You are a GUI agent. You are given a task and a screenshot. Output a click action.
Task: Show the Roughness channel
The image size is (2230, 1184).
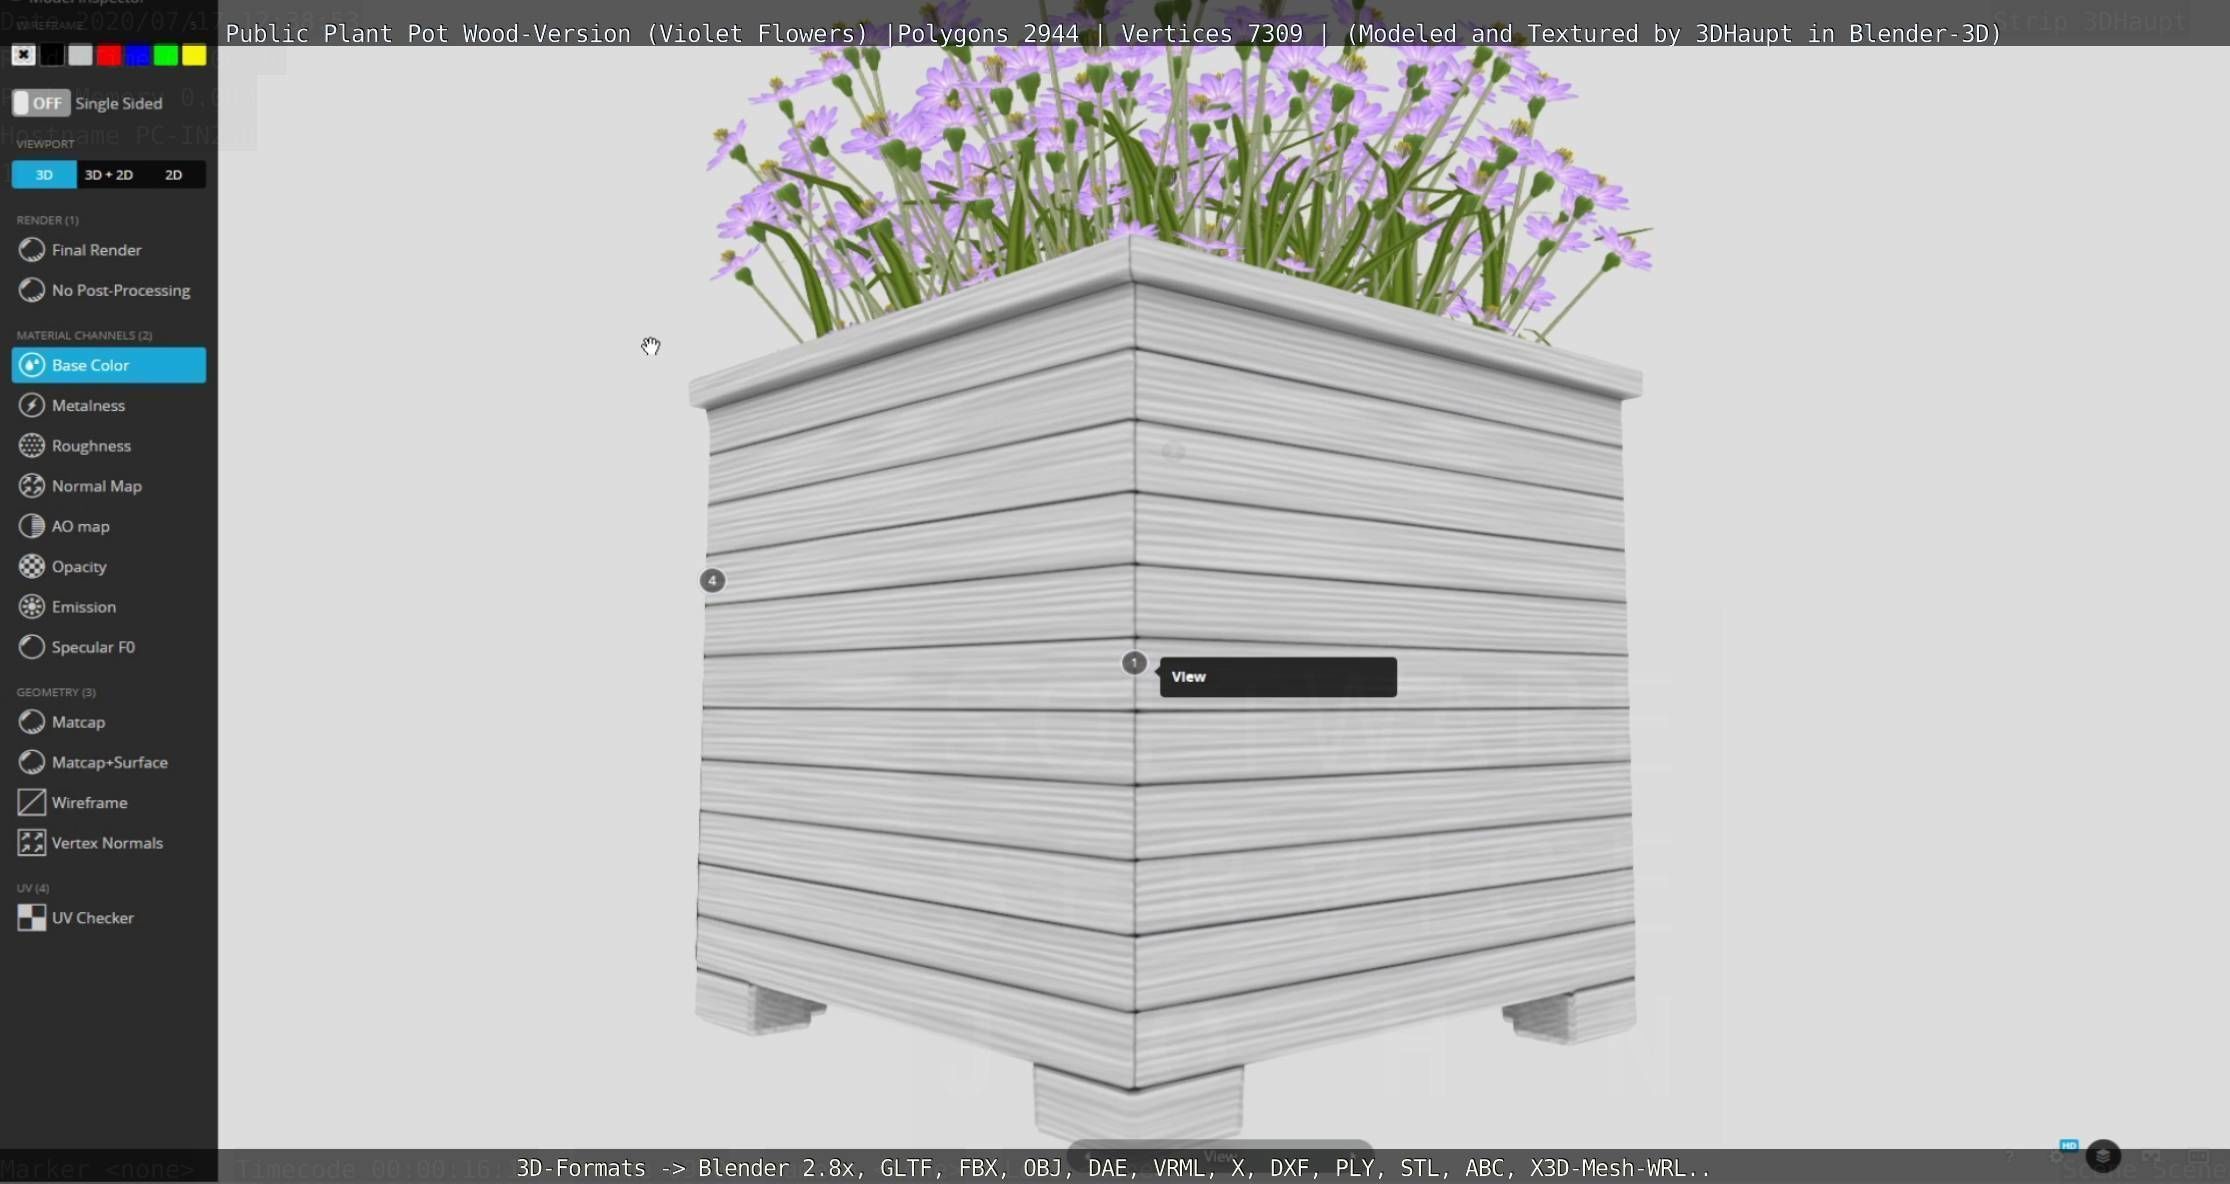pos(108,445)
